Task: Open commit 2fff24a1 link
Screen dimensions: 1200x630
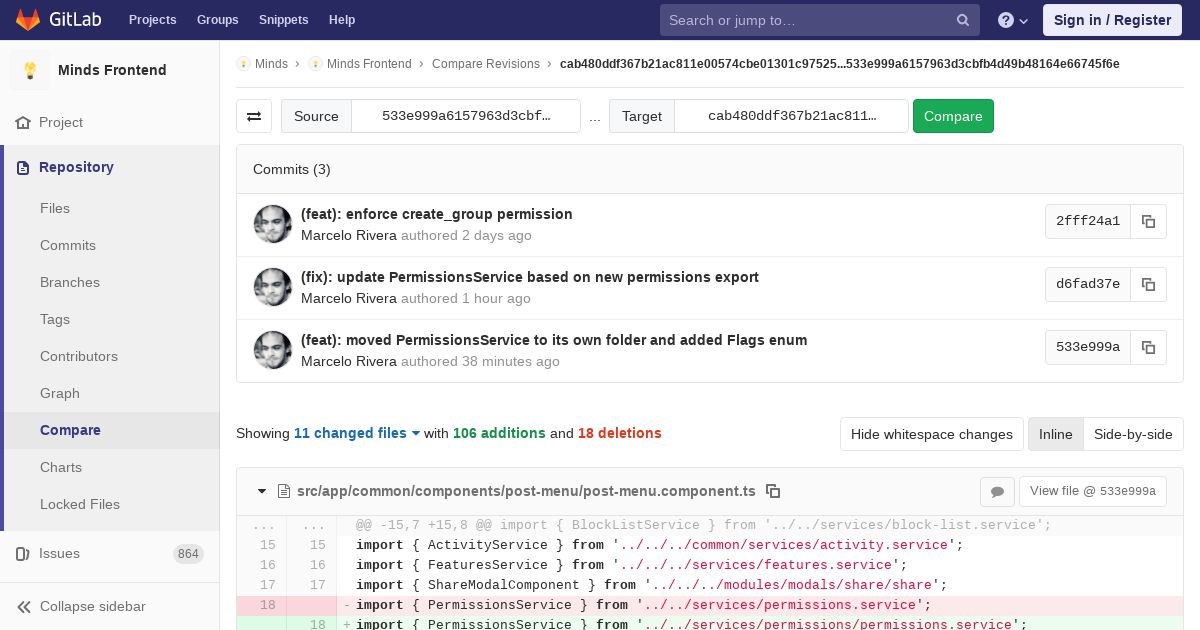Action: click(1088, 221)
